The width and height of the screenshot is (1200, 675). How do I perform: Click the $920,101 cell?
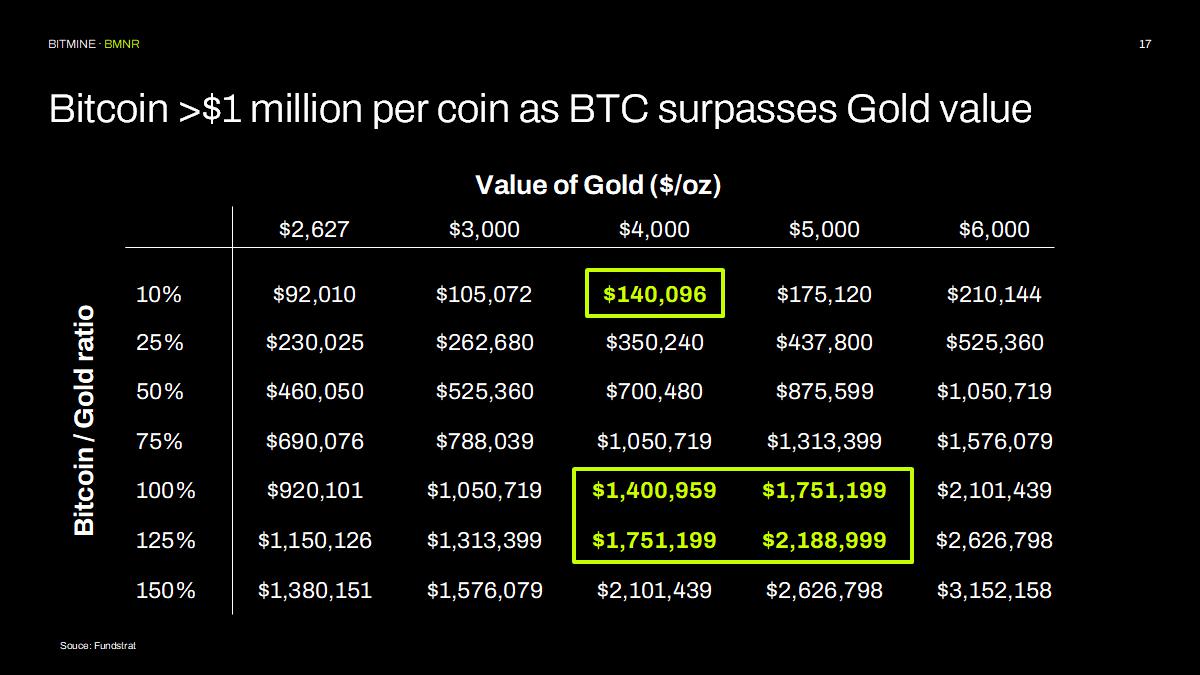pos(314,490)
